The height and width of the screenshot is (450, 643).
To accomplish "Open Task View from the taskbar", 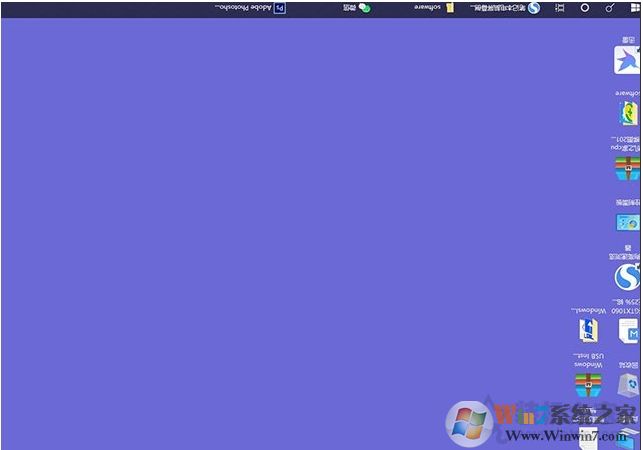I will [560, 8].
